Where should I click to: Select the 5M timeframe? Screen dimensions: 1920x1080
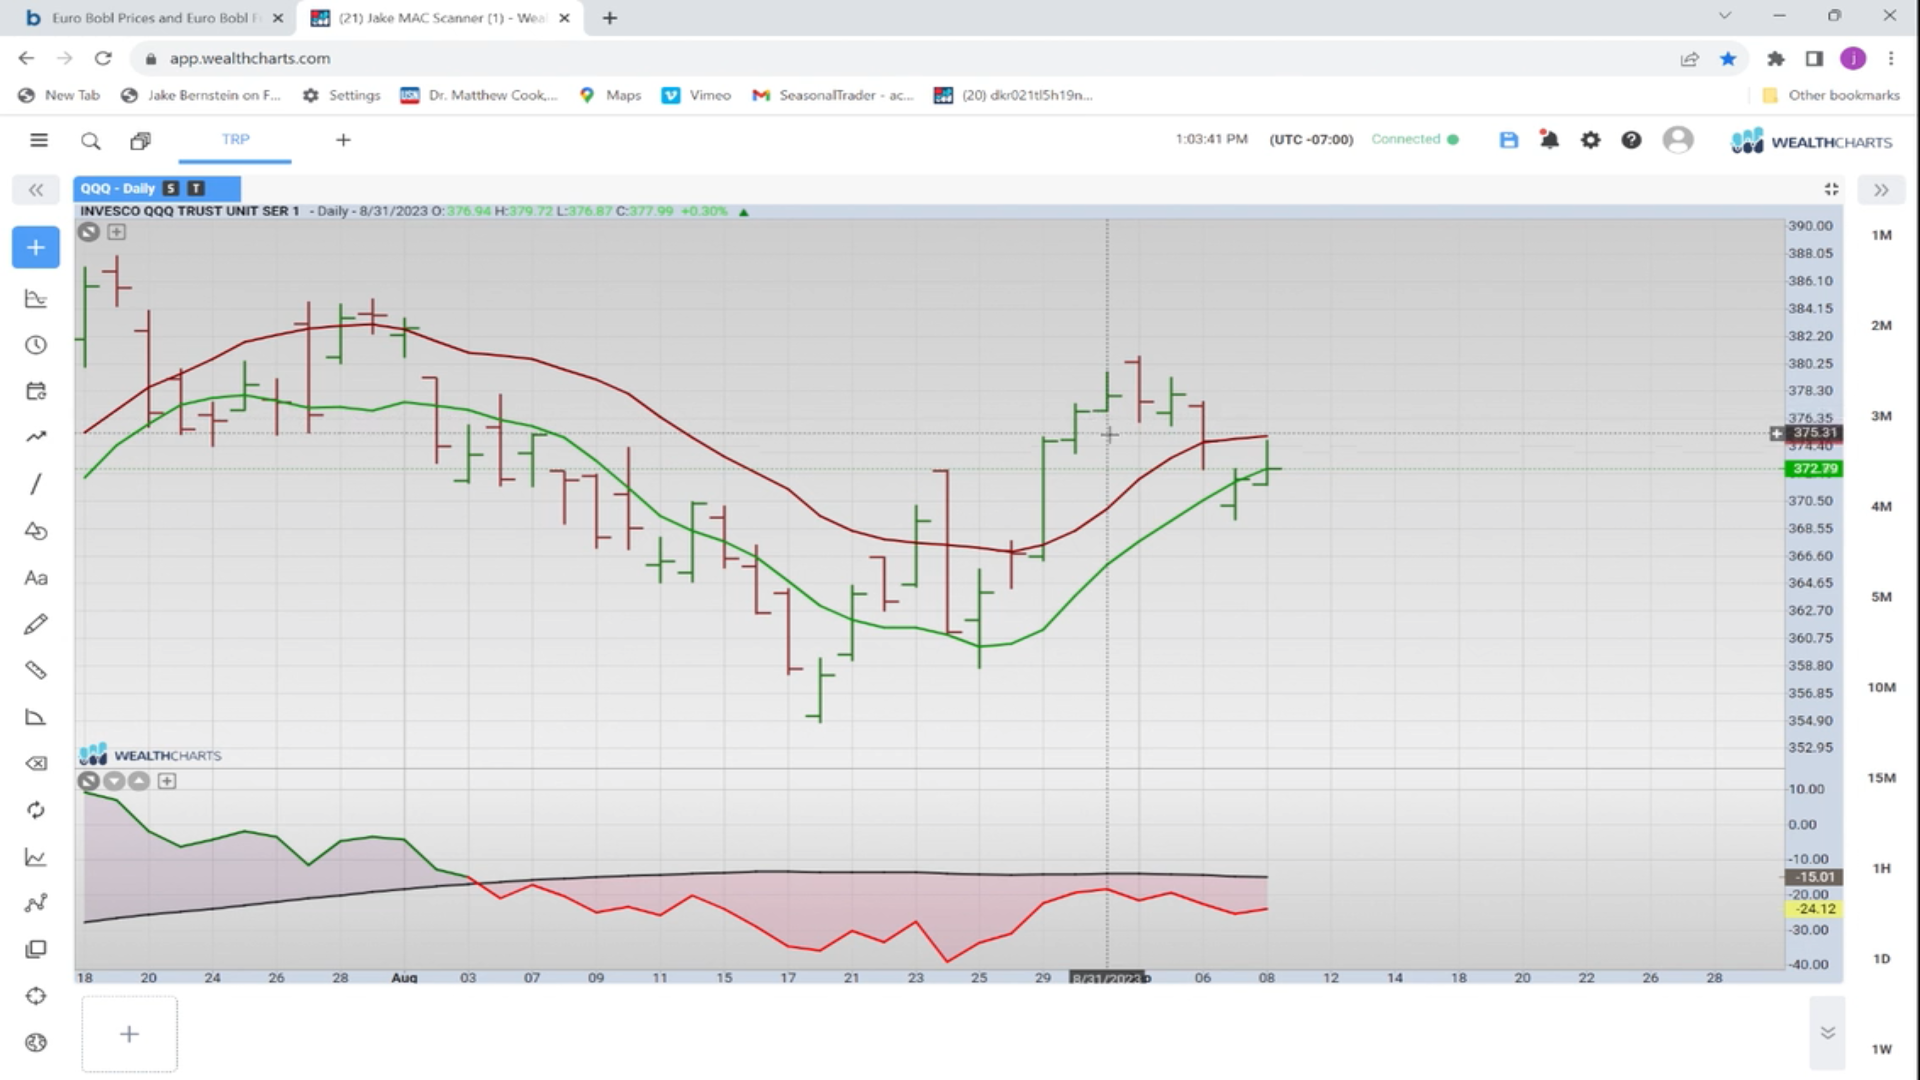1882,597
